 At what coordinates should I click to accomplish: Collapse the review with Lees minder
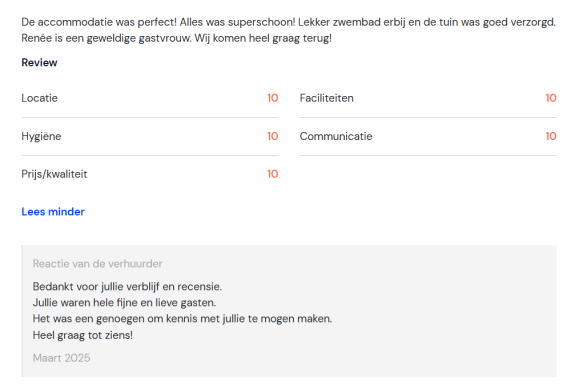(x=53, y=212)
